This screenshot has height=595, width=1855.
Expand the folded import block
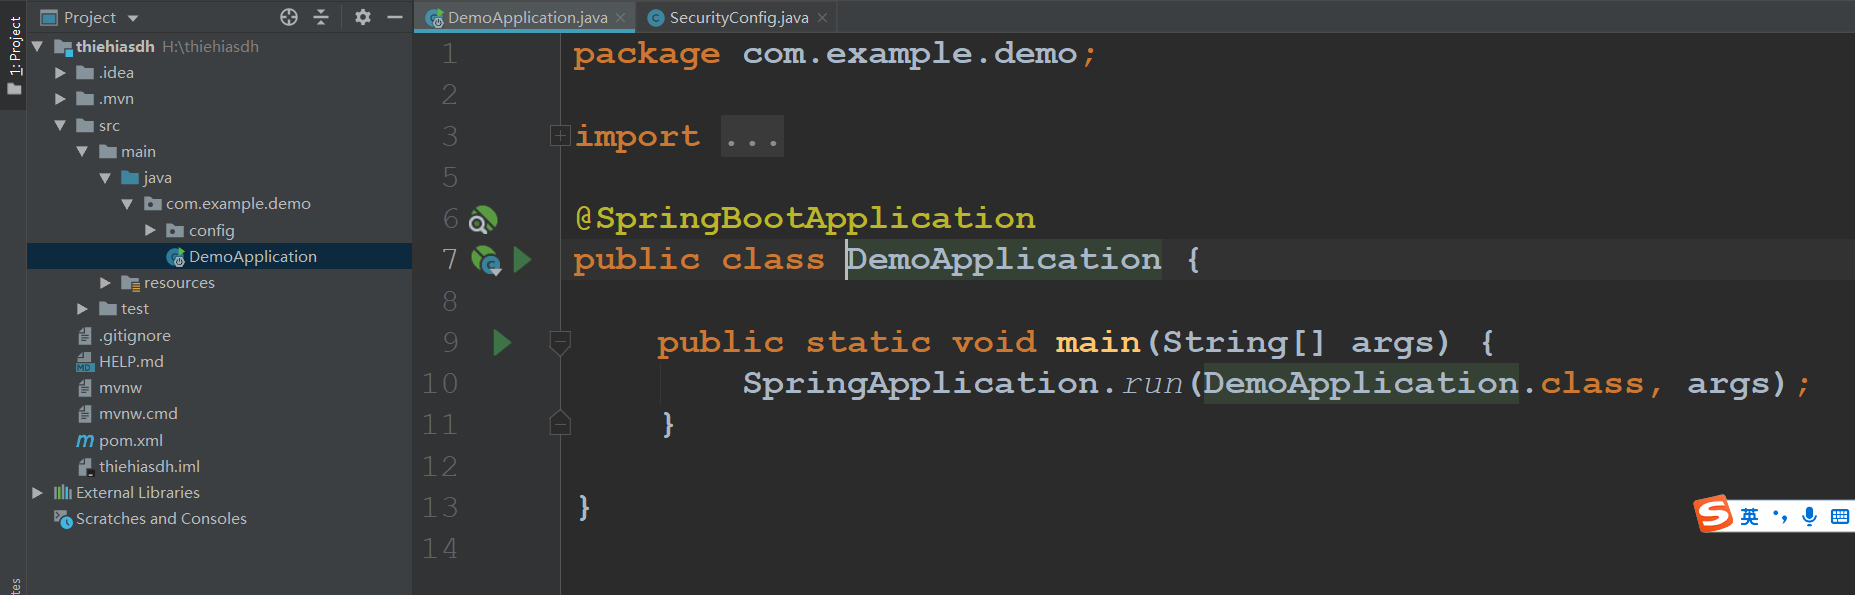[x=560, y=136]
